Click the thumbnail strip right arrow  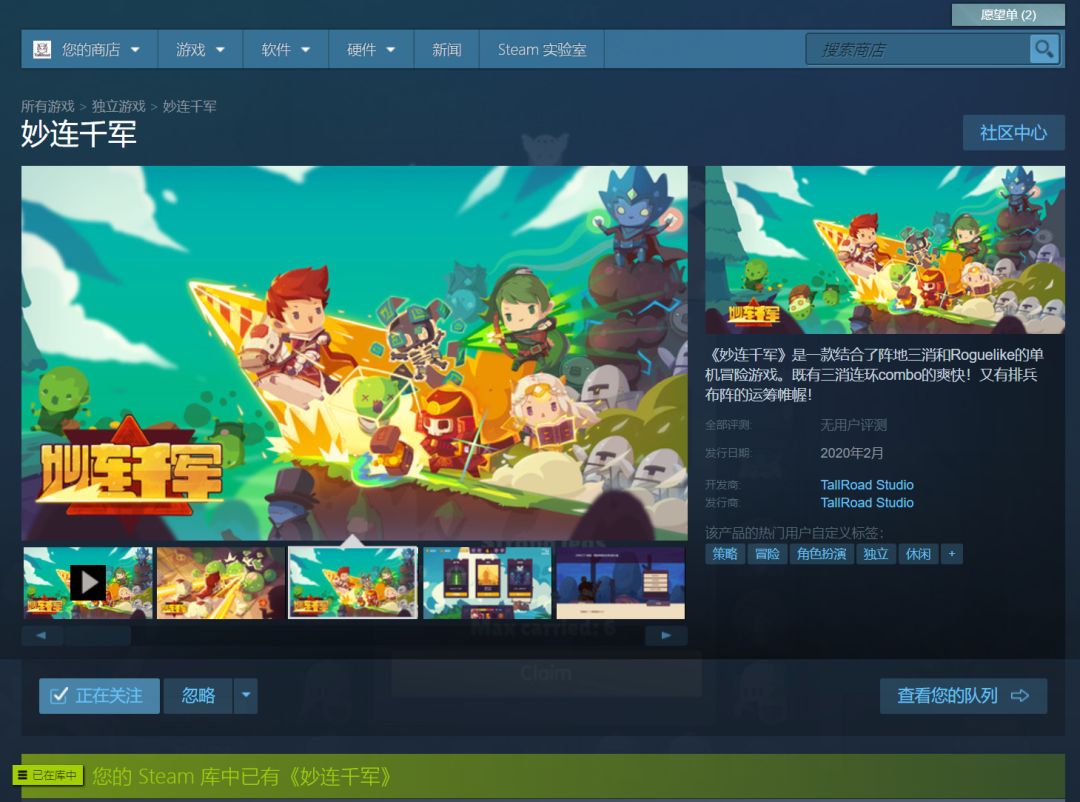coord(666,635)
